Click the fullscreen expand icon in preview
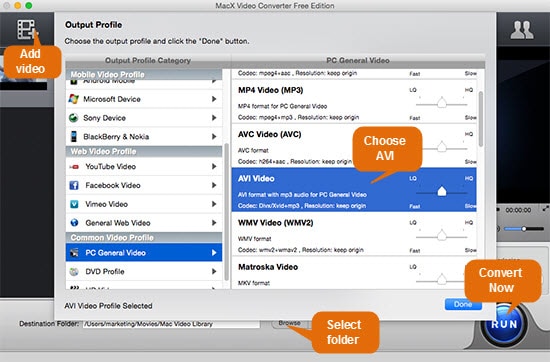 [545, 209]
